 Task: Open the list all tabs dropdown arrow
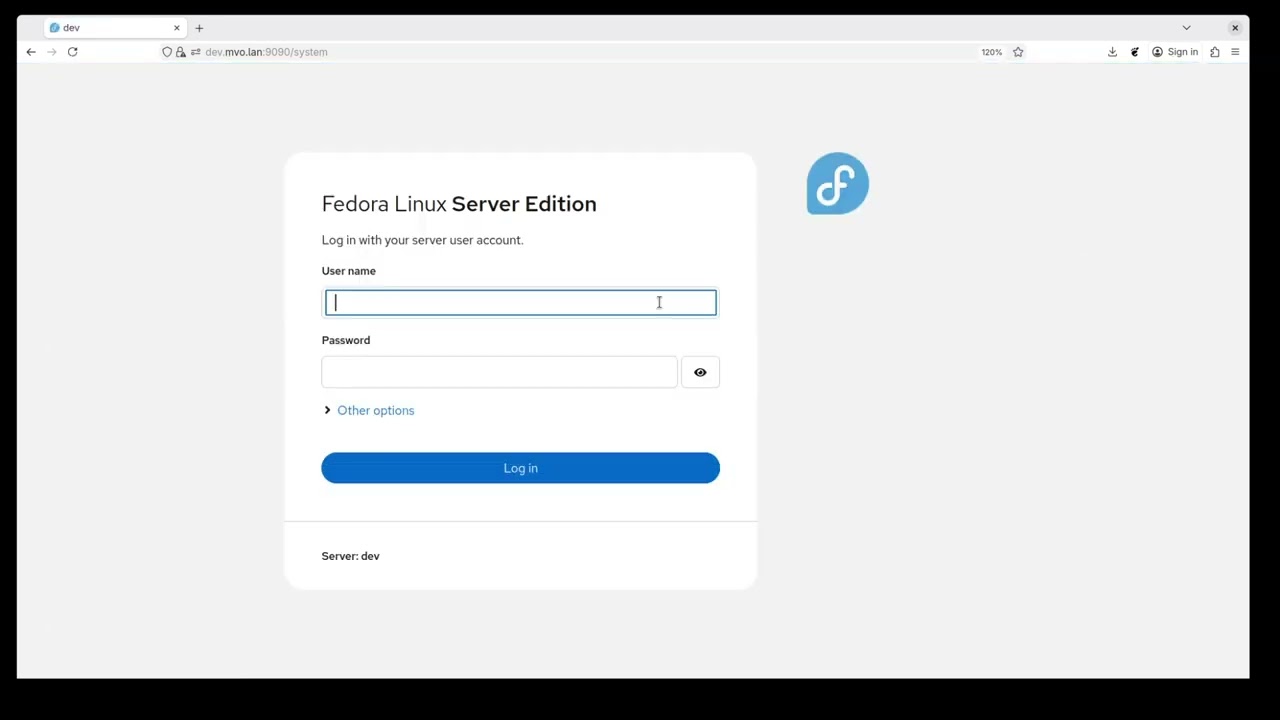[1187, 28]
